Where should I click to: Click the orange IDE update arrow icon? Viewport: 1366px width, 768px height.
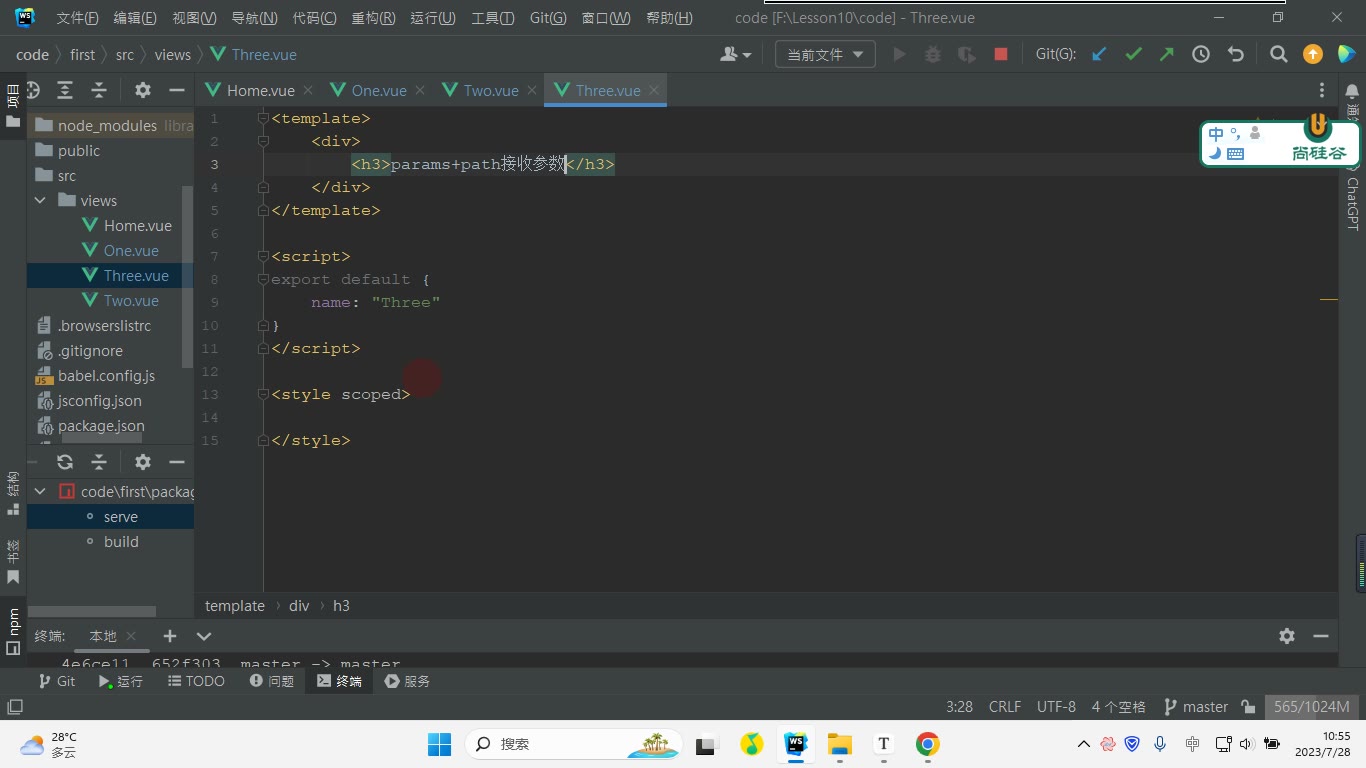click(x=1313, y=55)
